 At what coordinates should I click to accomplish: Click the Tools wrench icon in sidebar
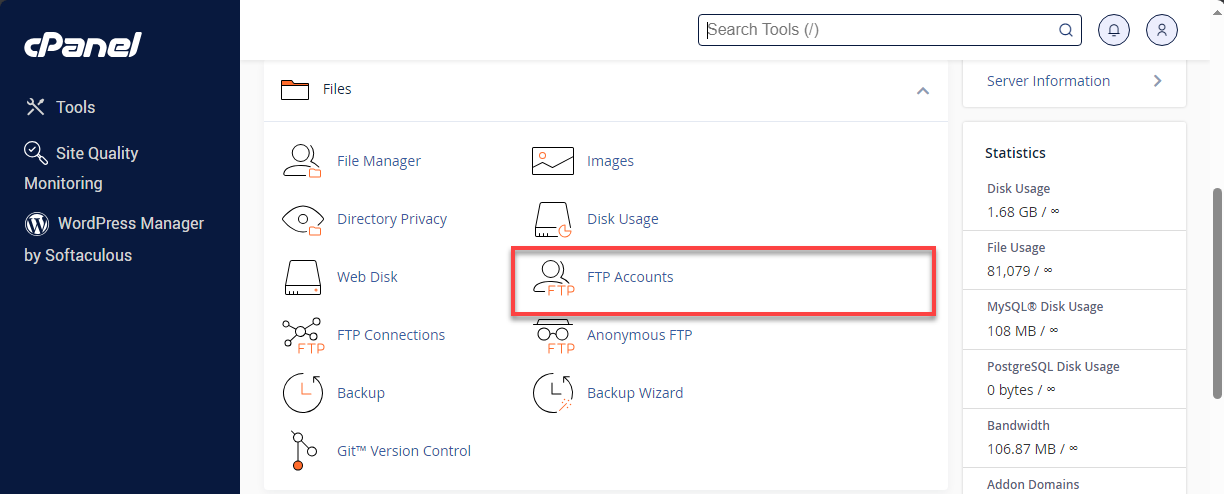35,107
